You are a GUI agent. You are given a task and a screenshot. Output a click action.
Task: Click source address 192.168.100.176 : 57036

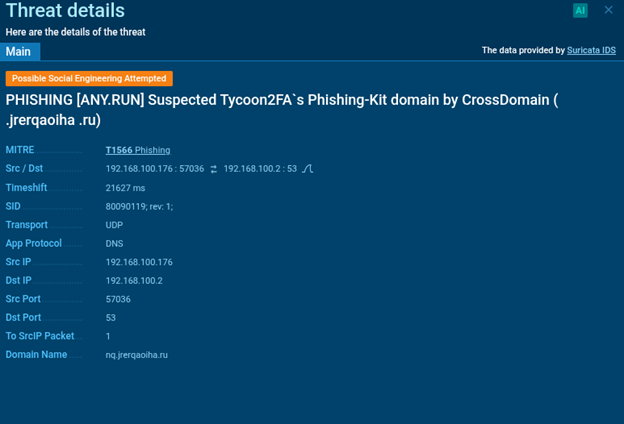[155, 169]
